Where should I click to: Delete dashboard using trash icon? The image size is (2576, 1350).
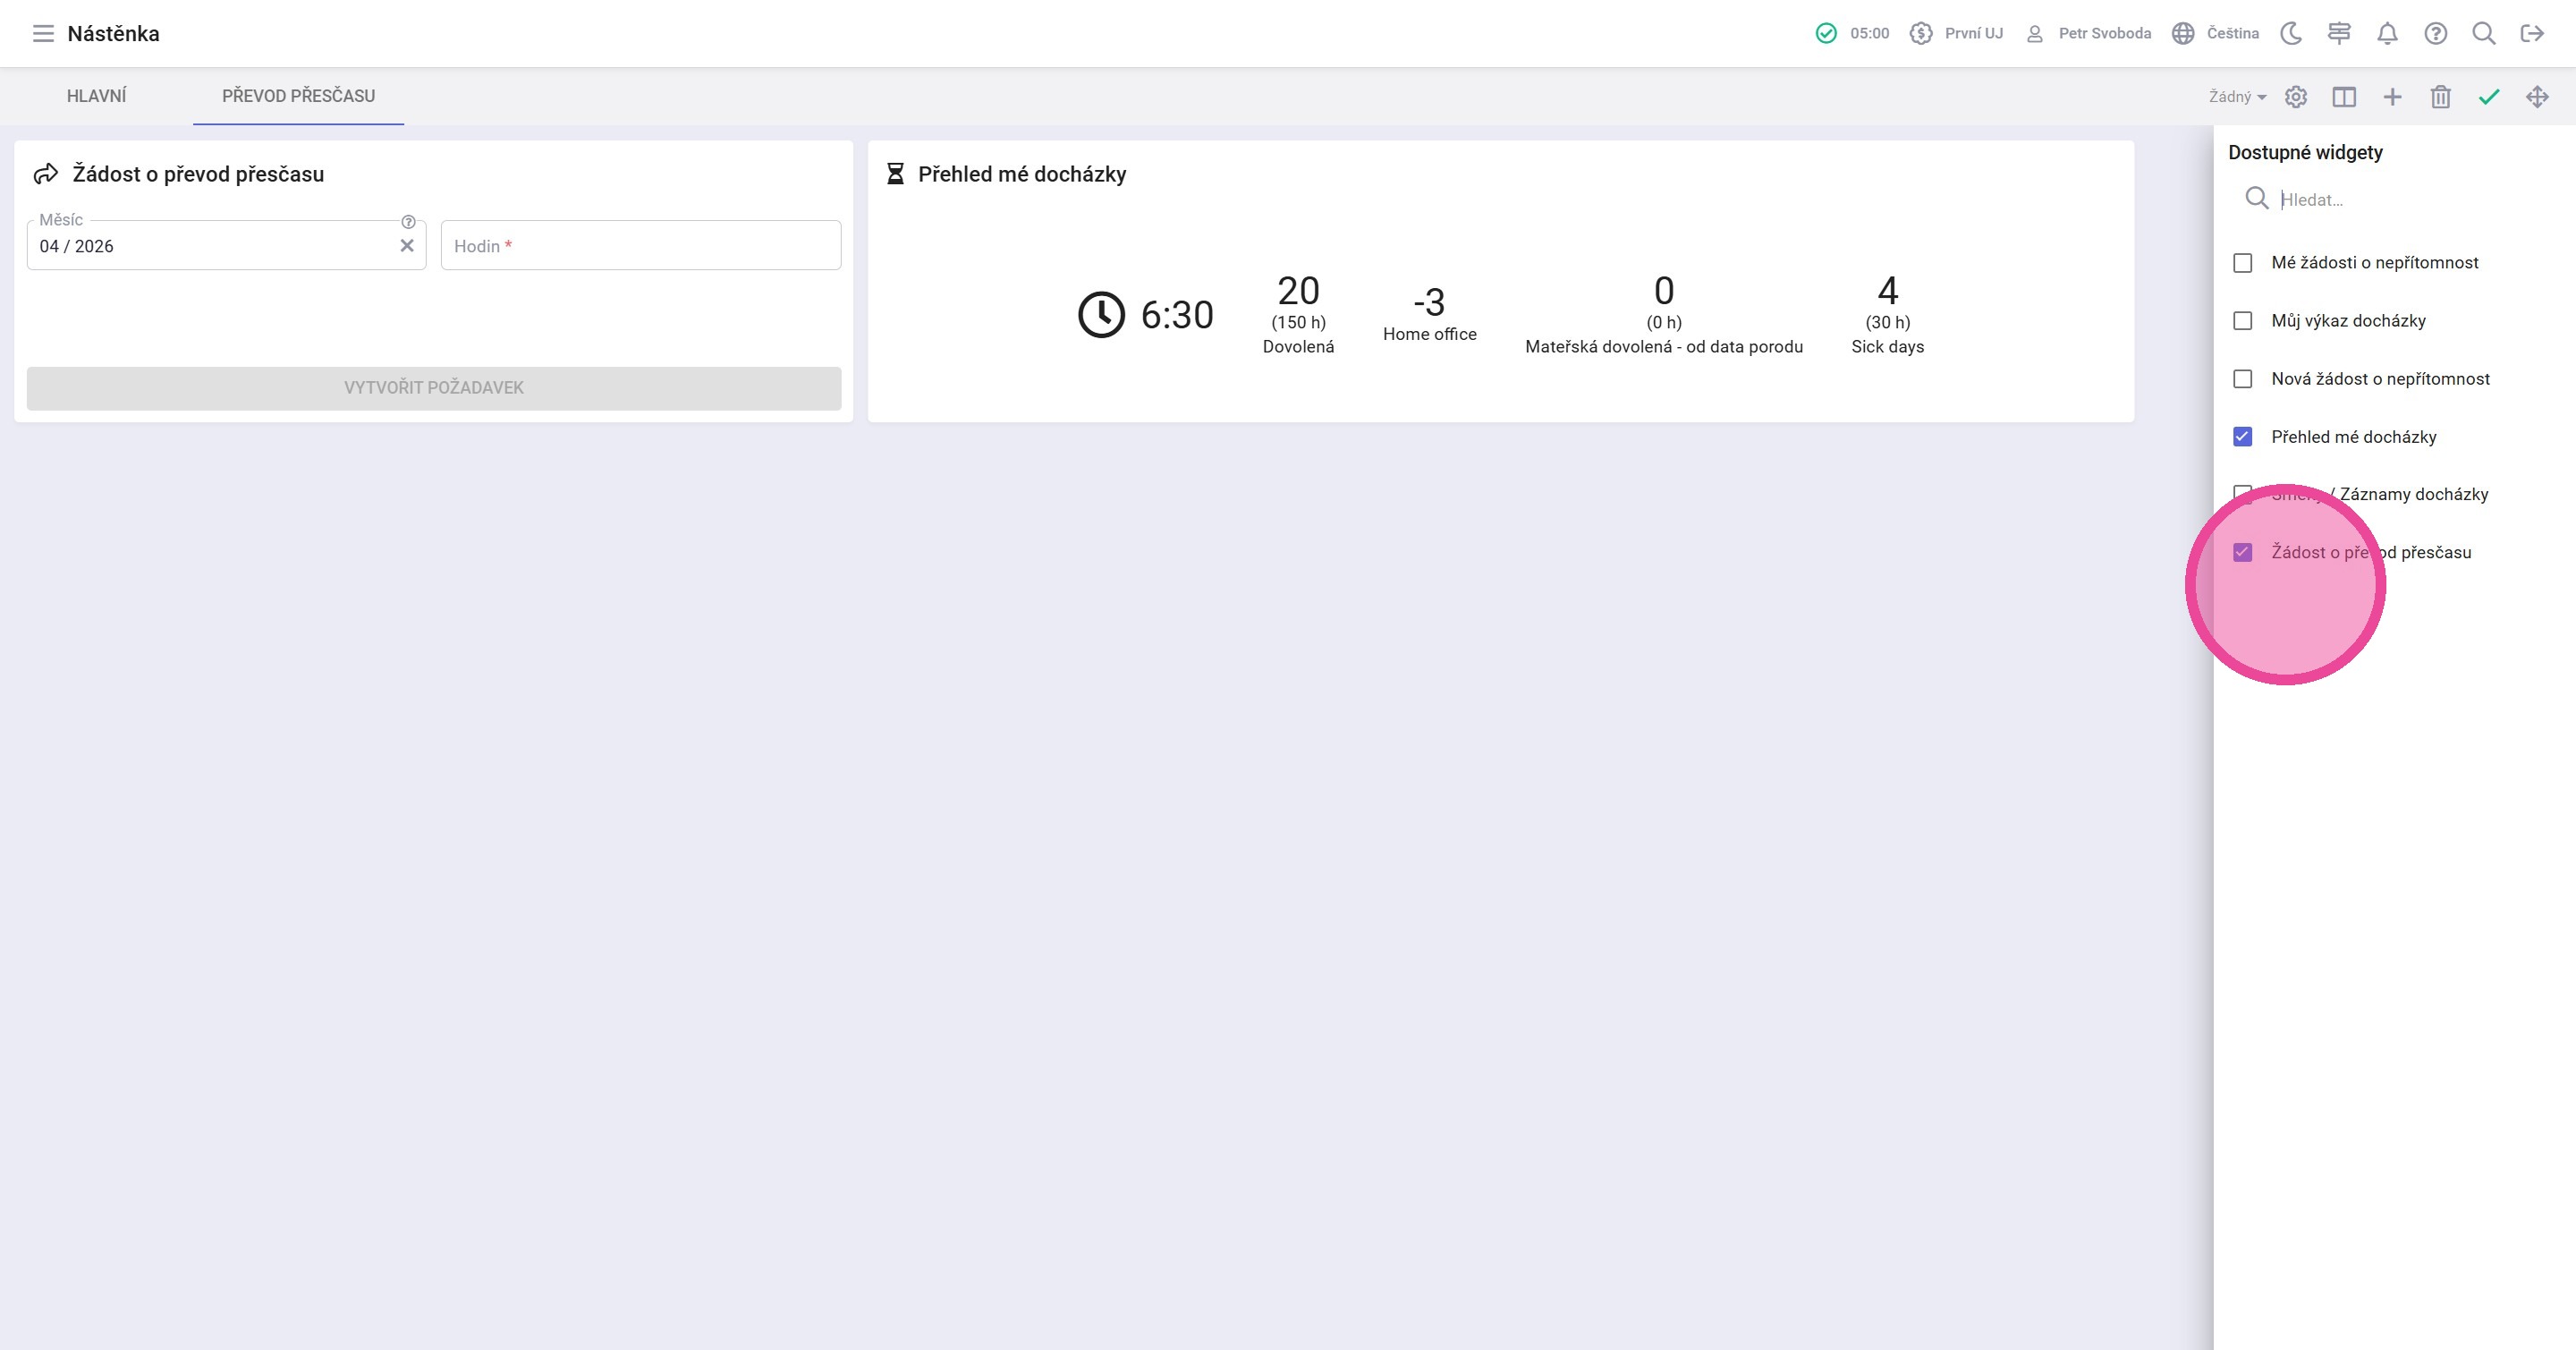point(2440,97)
